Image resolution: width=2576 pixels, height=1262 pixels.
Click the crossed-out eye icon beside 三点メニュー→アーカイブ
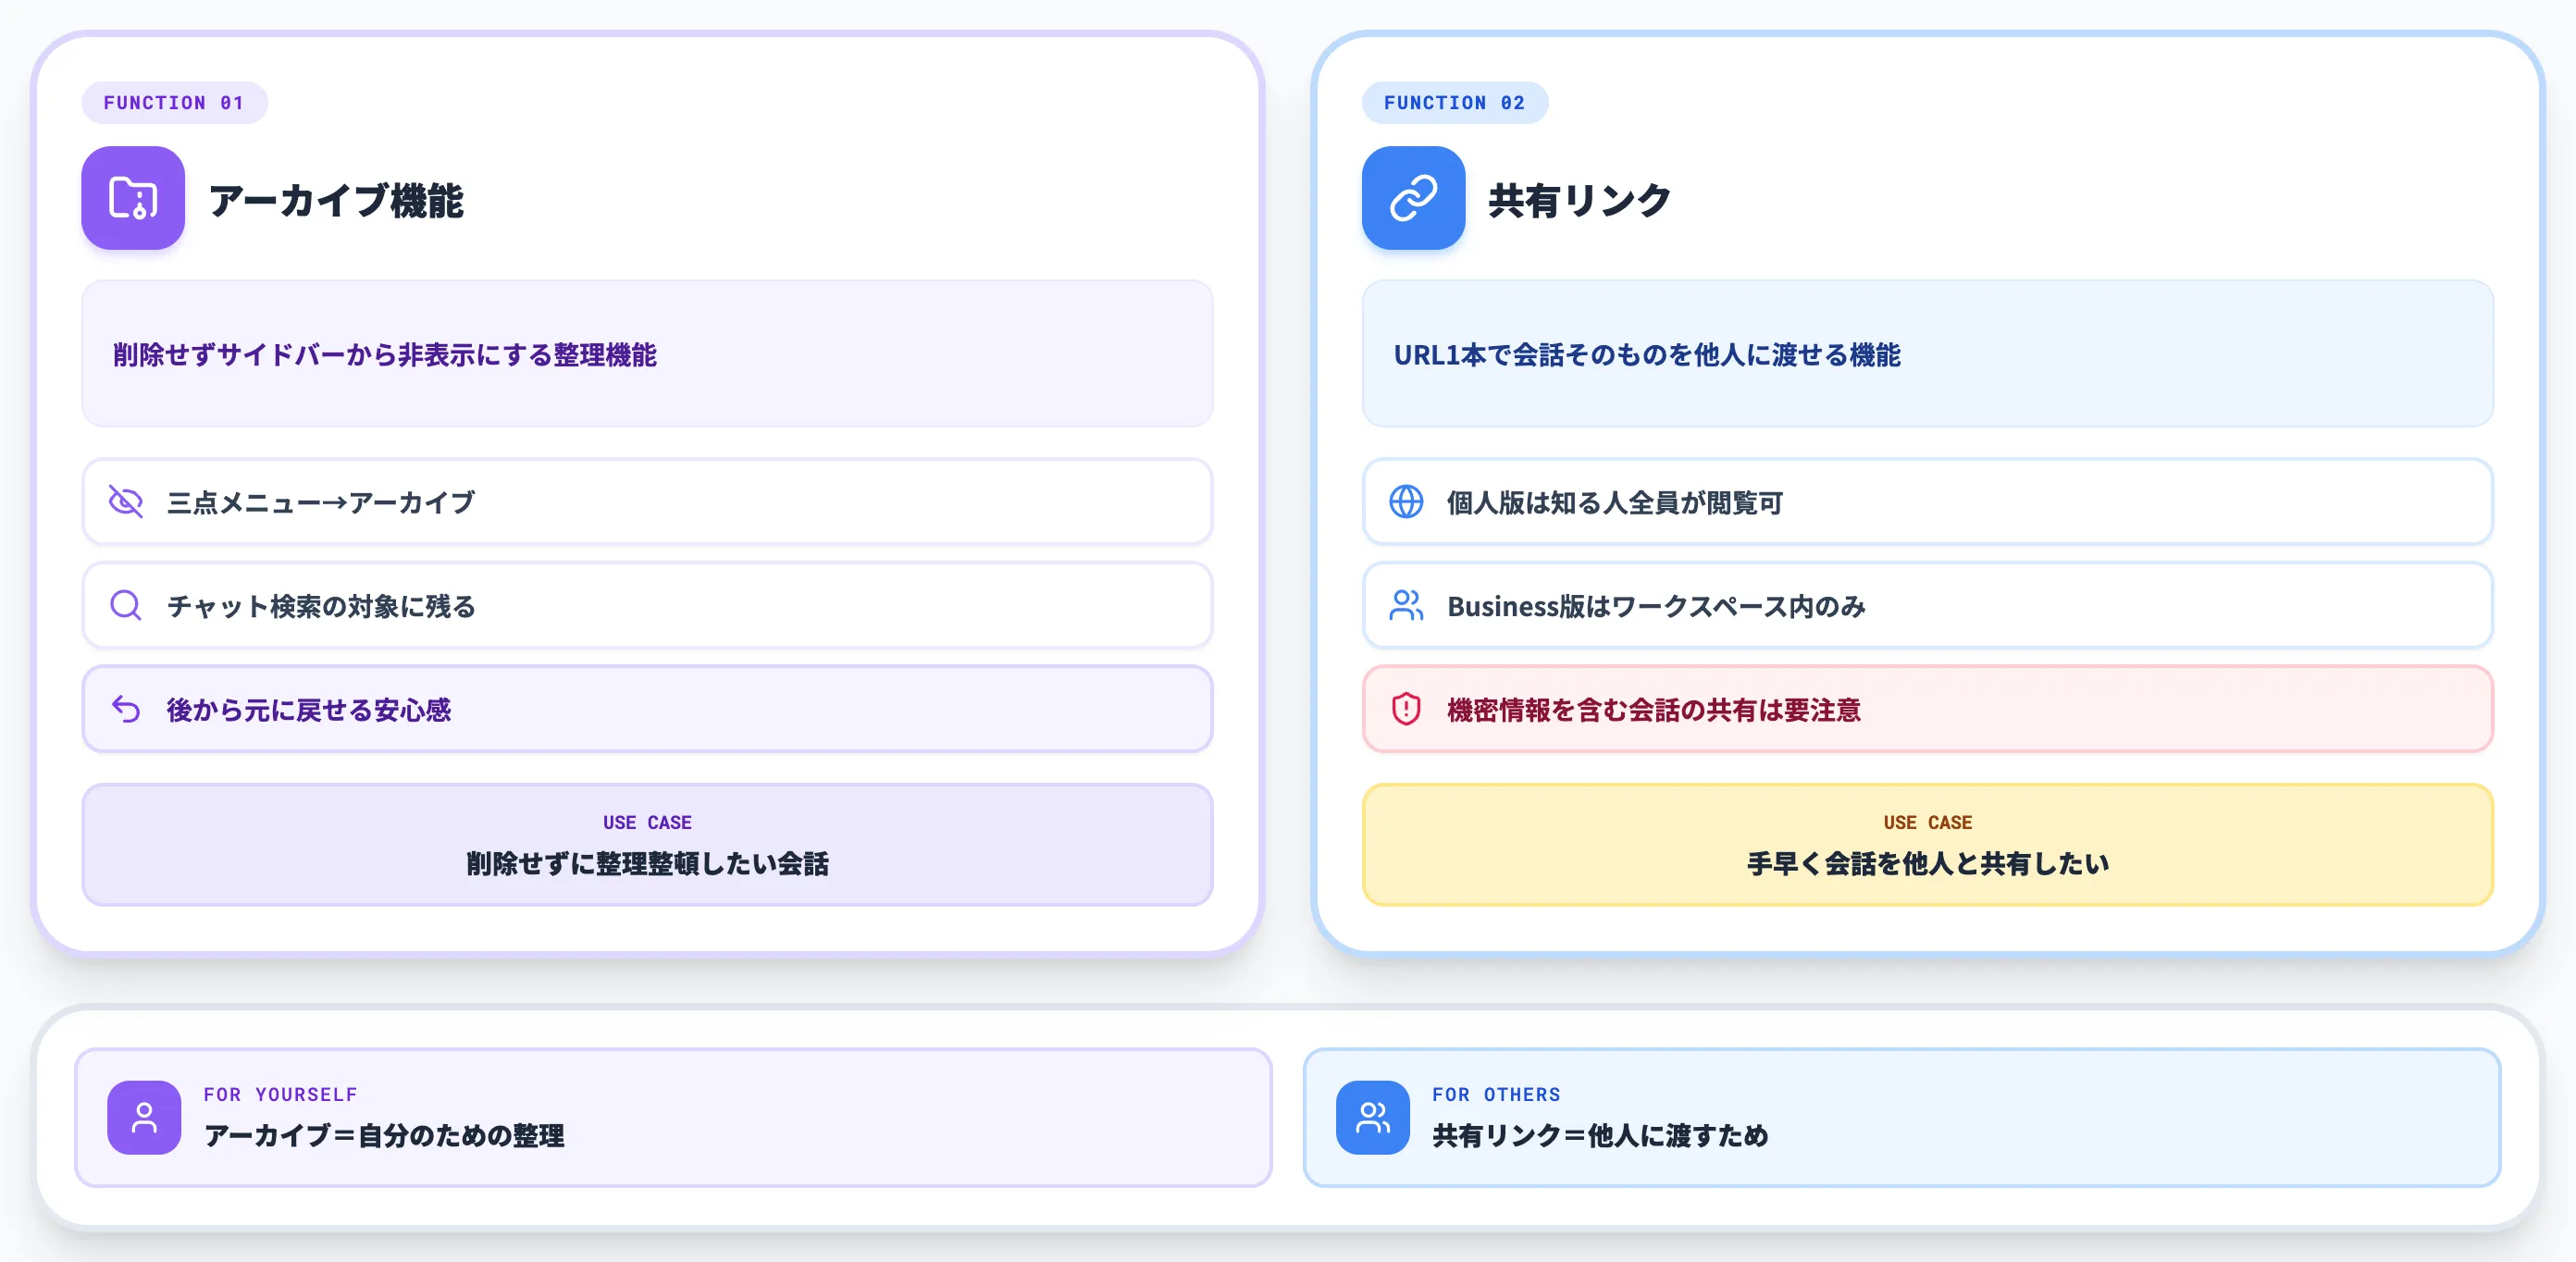(x=126, y=502)
